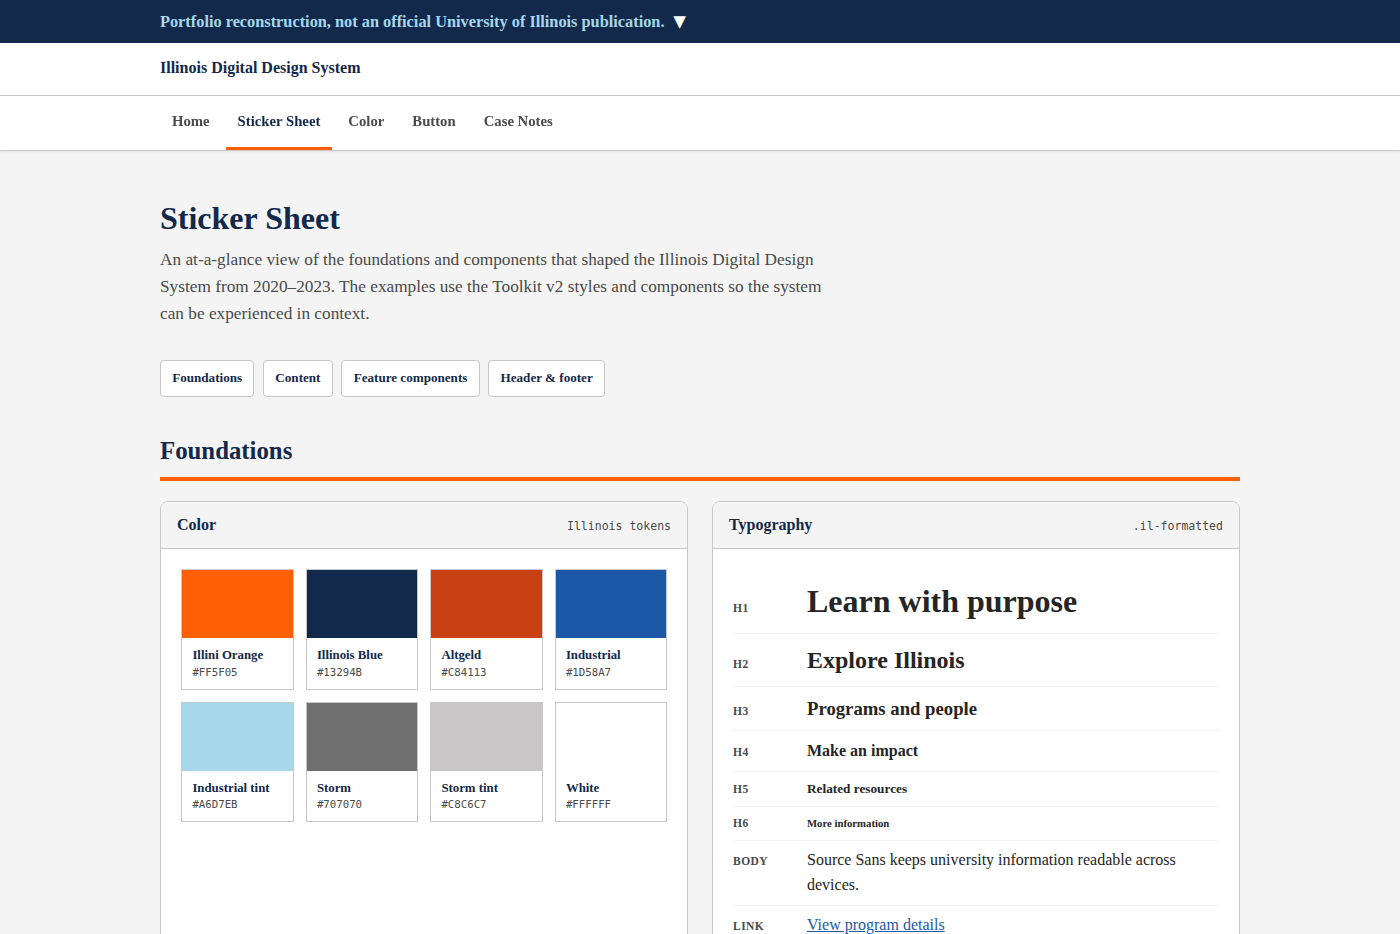The height and width of the screenshot is (934, 1400).
Task: Jump to Header & footer section
Action: [x=546, y=378]
